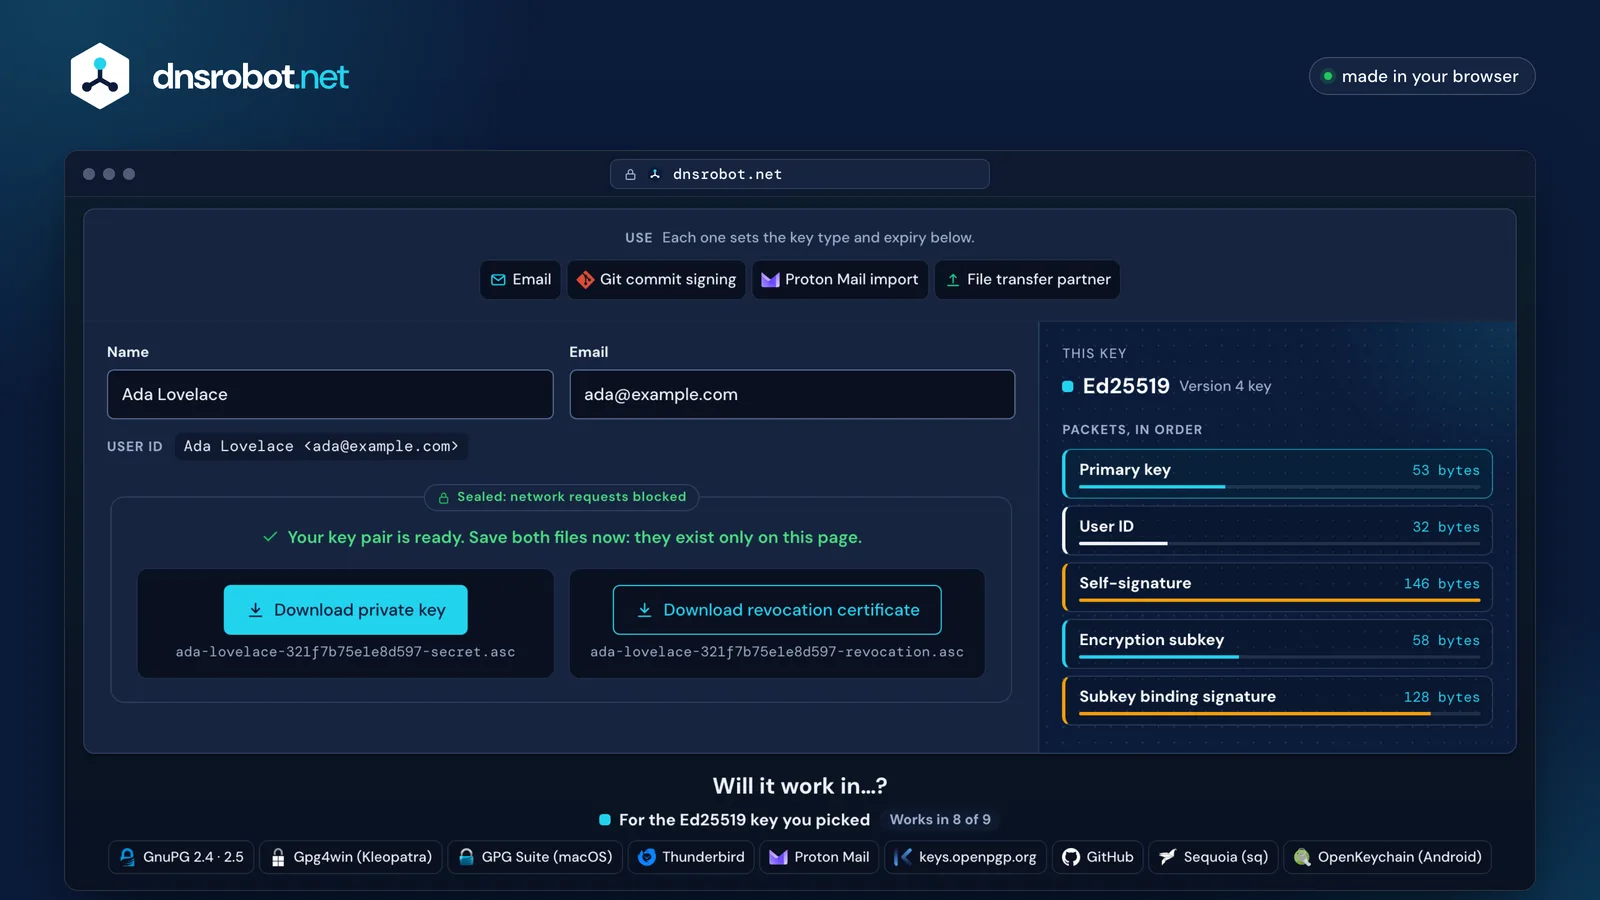Click the upload arrow icon on File transfer partner
This screenshot has height=900, width=1600.
coord(953,280)
